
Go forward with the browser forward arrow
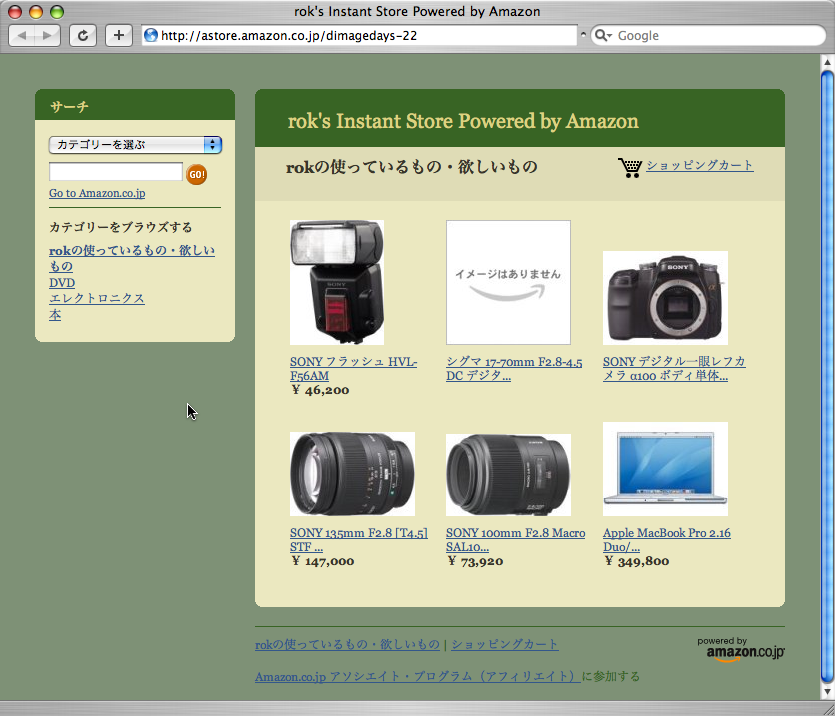pos(47,36)
